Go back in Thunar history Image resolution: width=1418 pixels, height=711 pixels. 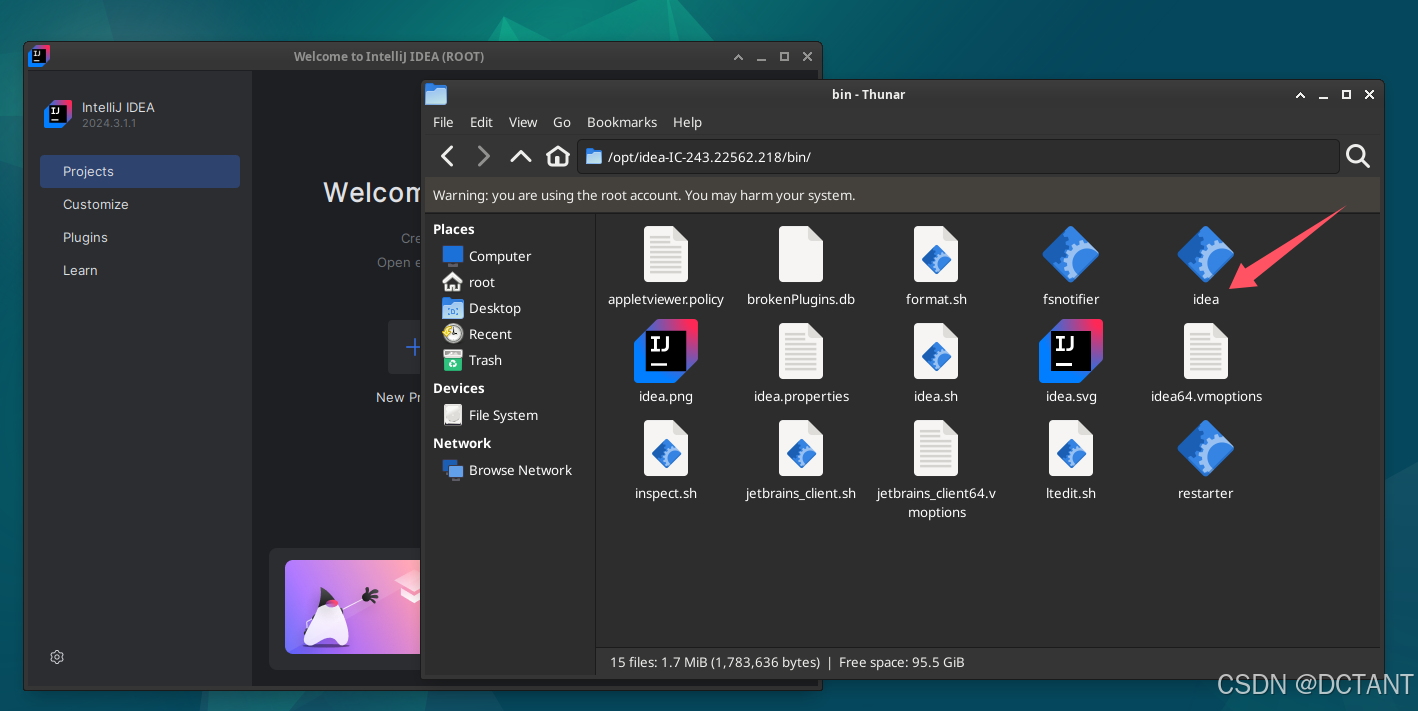tap(448, 156)
